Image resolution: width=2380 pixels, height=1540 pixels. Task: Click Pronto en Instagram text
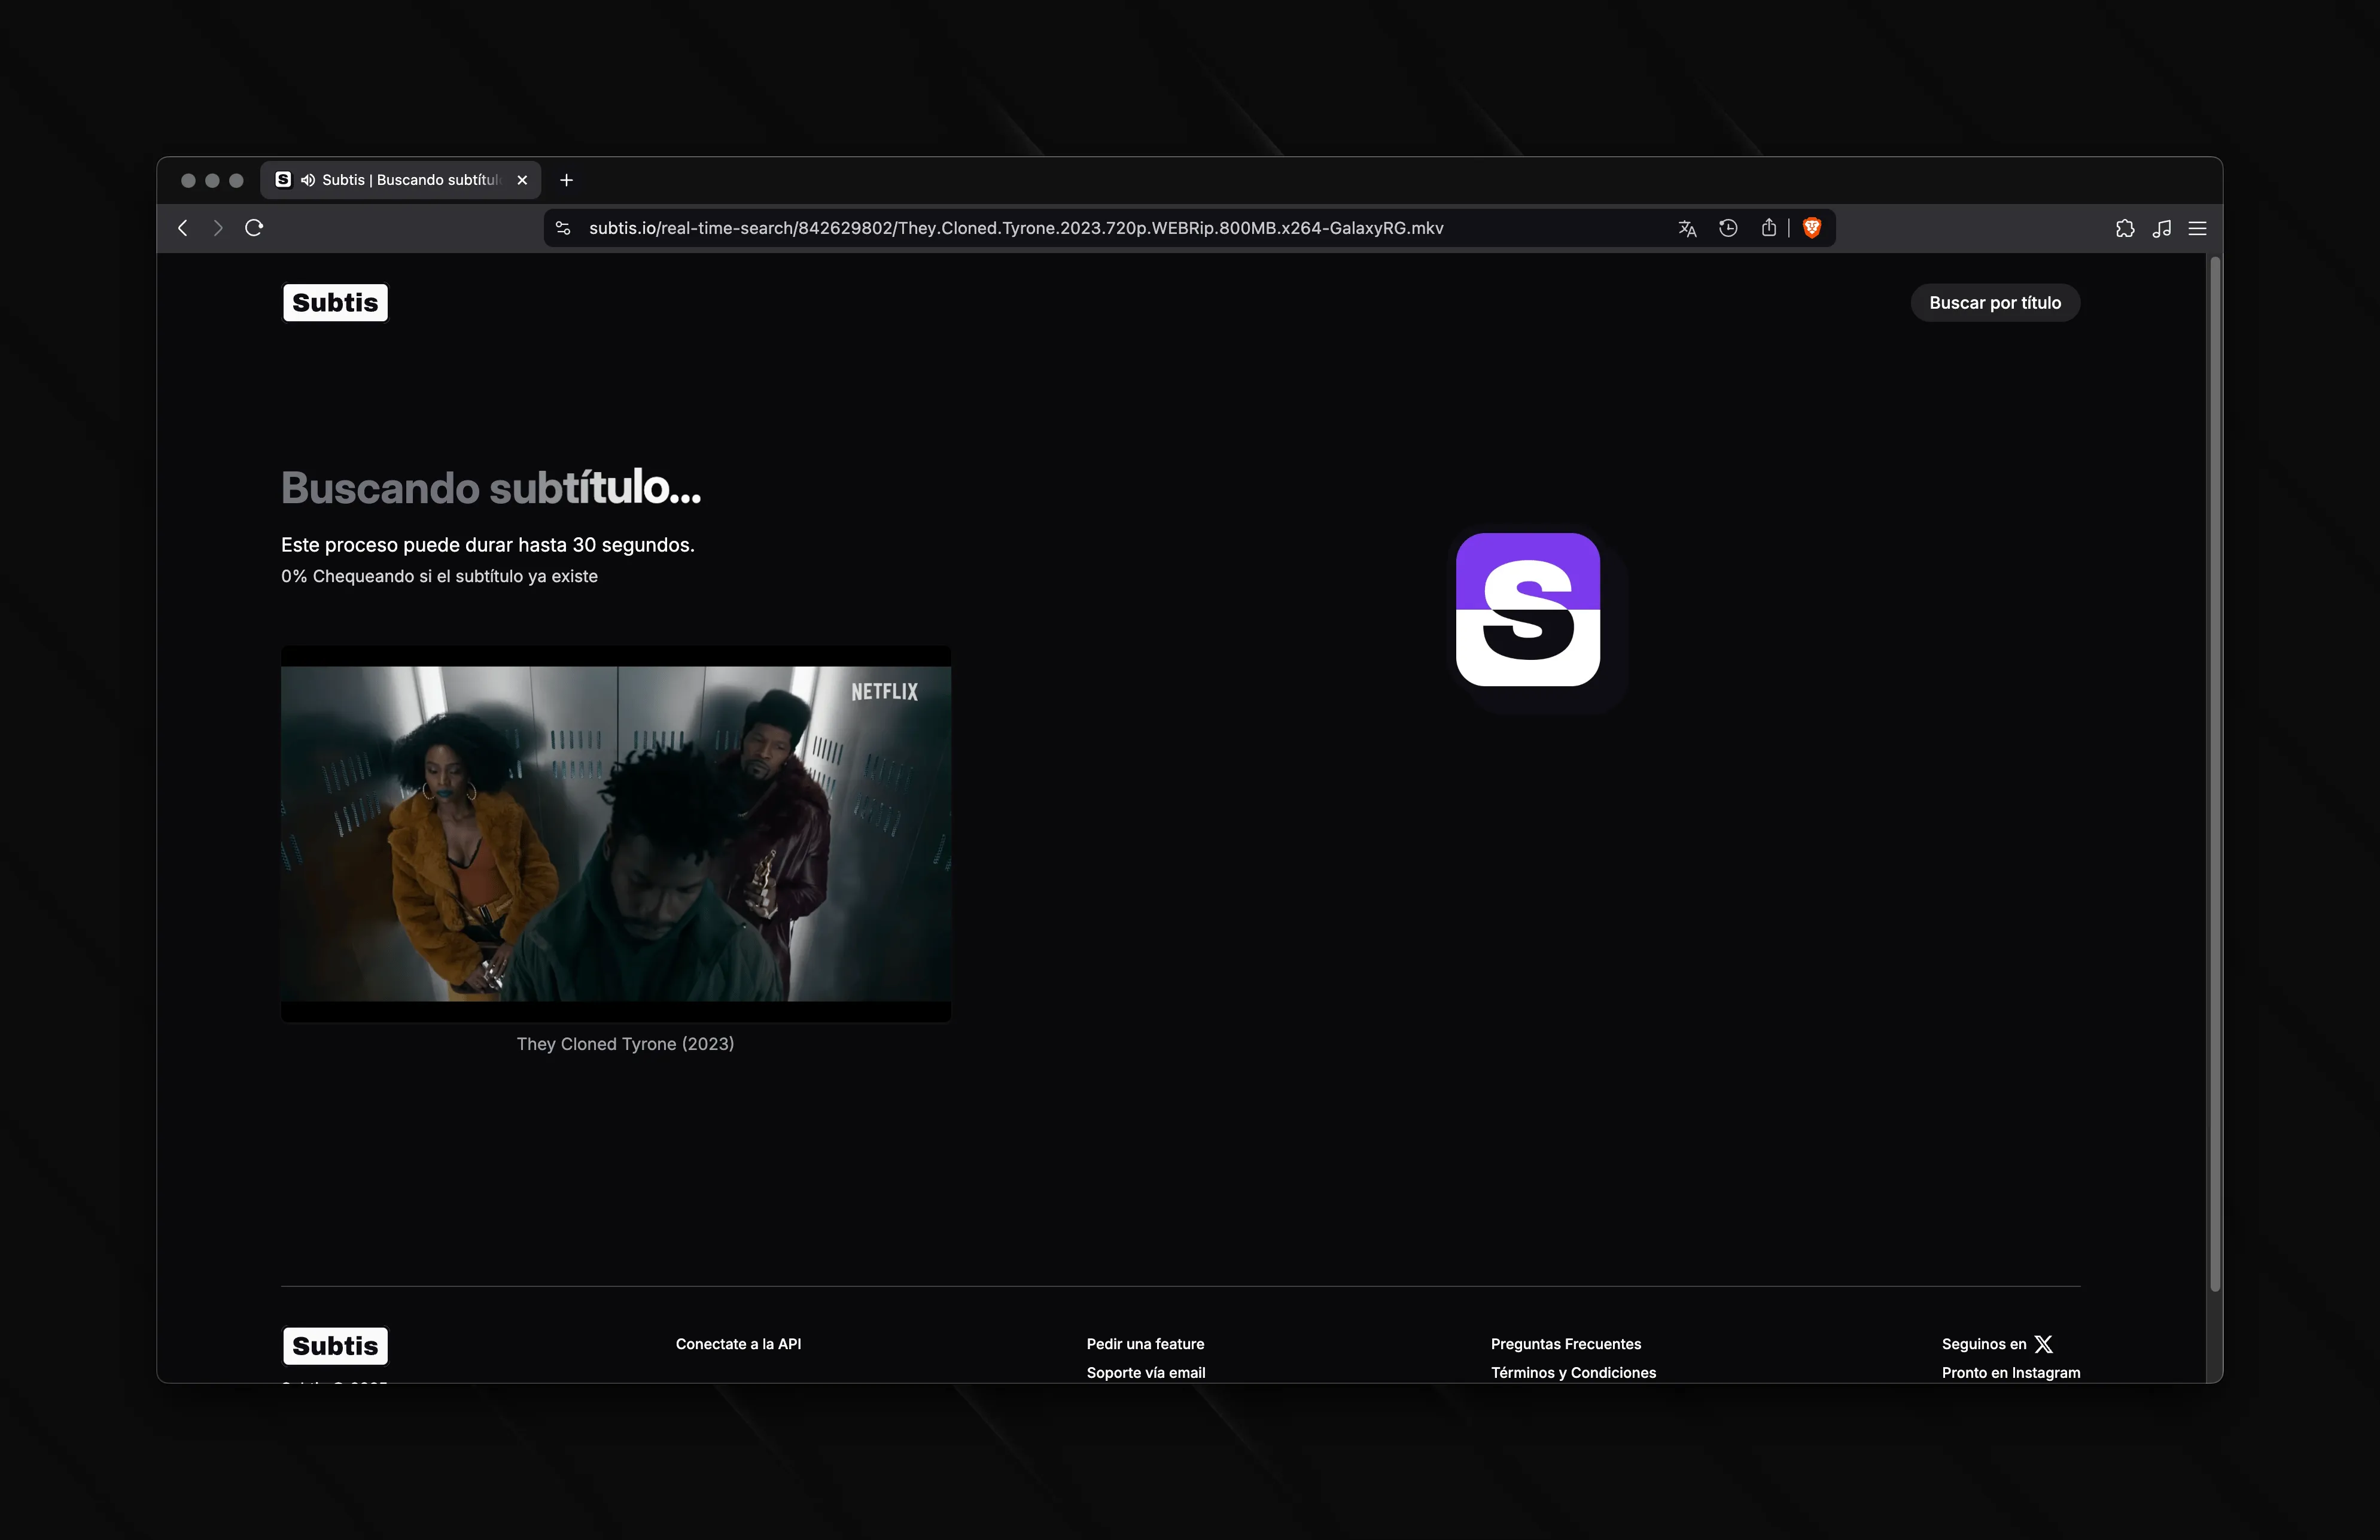point(2011,1373)
